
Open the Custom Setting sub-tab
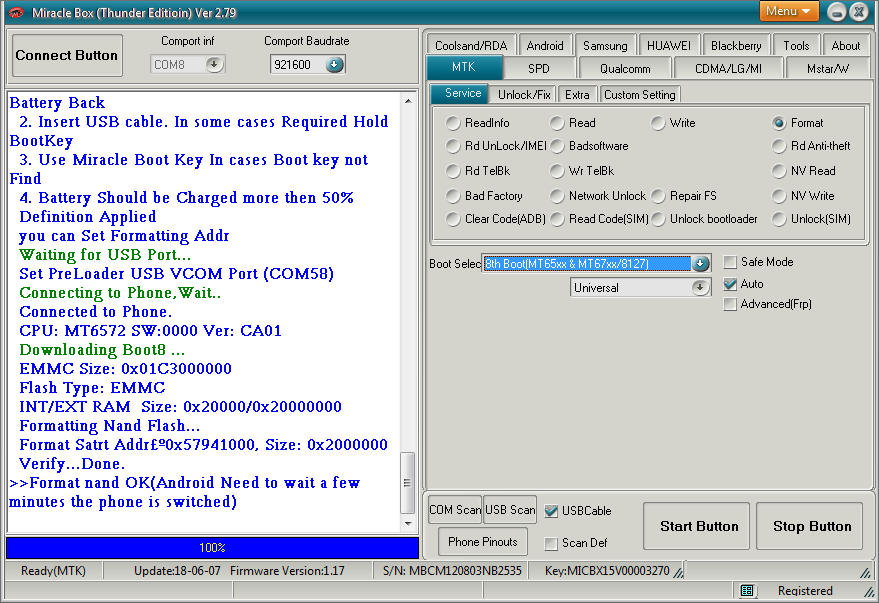pyautogui.click(x=640, y=95)
